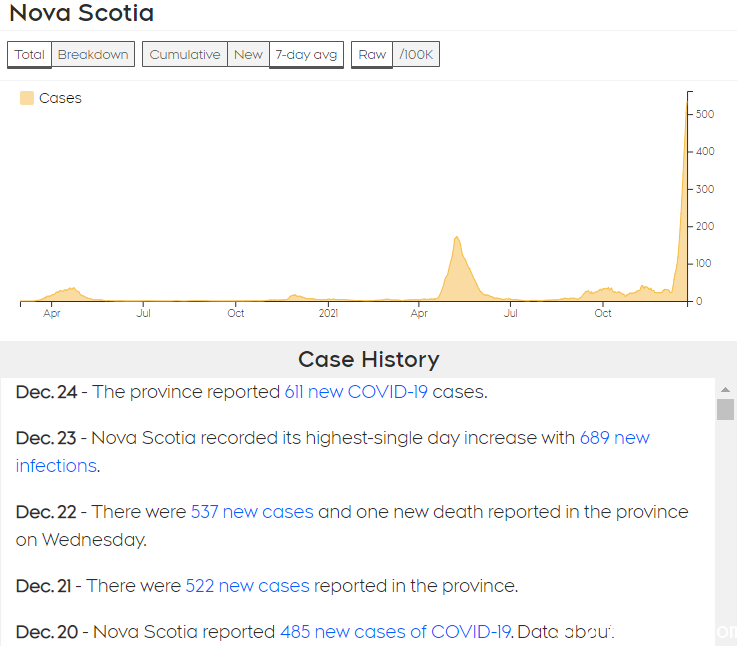Select the New cases option
This screenshot has width=747, height=646.
248,54
